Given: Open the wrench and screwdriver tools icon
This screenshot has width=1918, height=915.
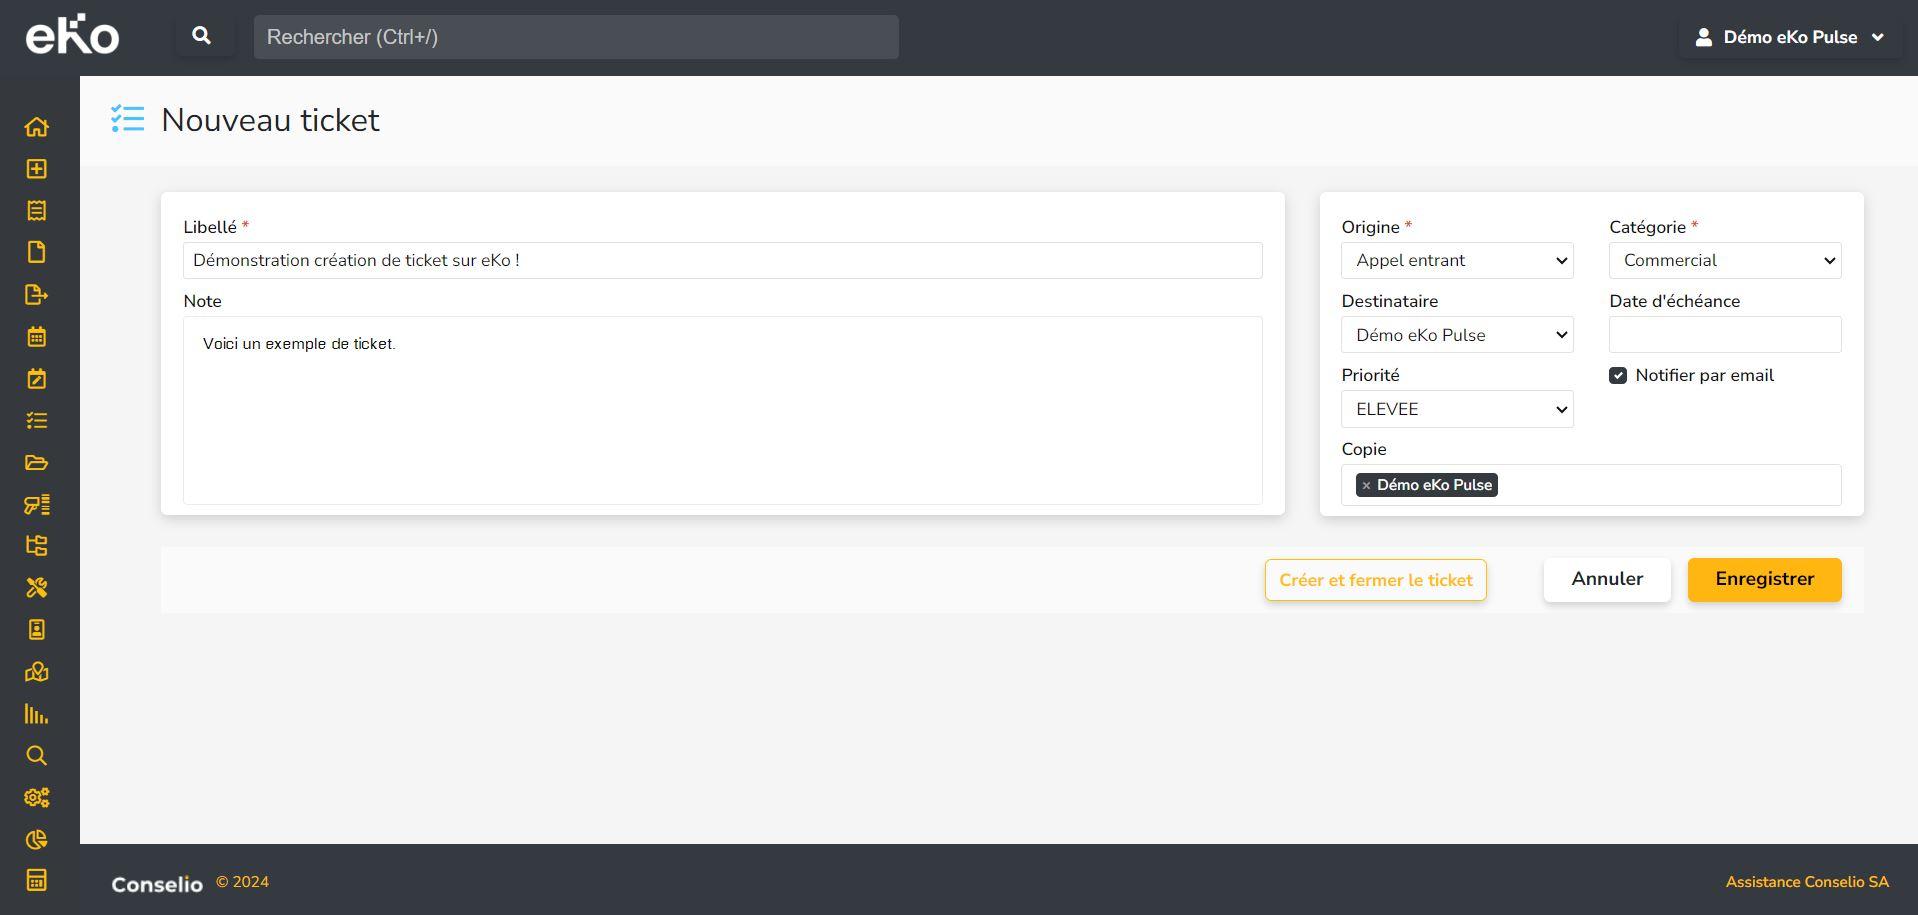Looking at the screenshot, I should click(x=37, y=588).
